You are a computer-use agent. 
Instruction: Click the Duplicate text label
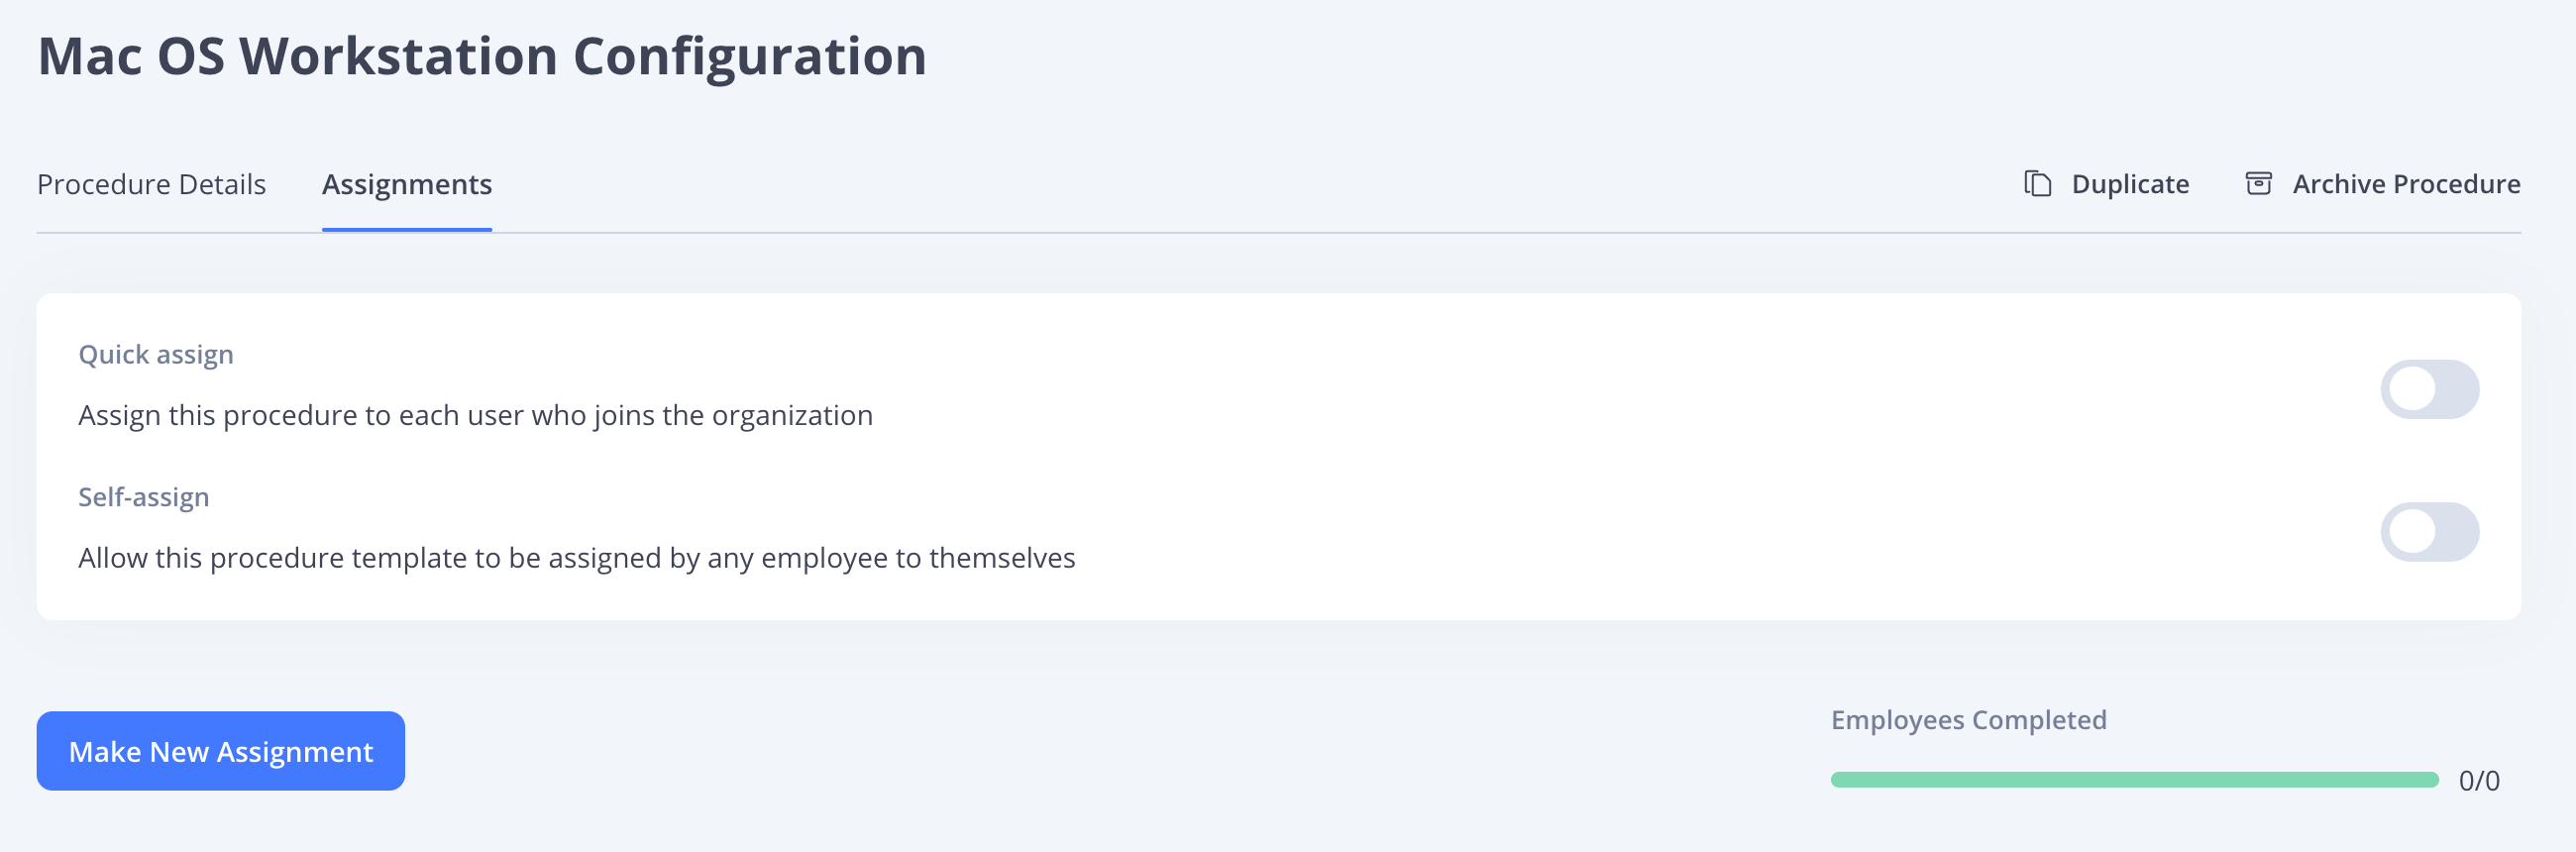2130,184
